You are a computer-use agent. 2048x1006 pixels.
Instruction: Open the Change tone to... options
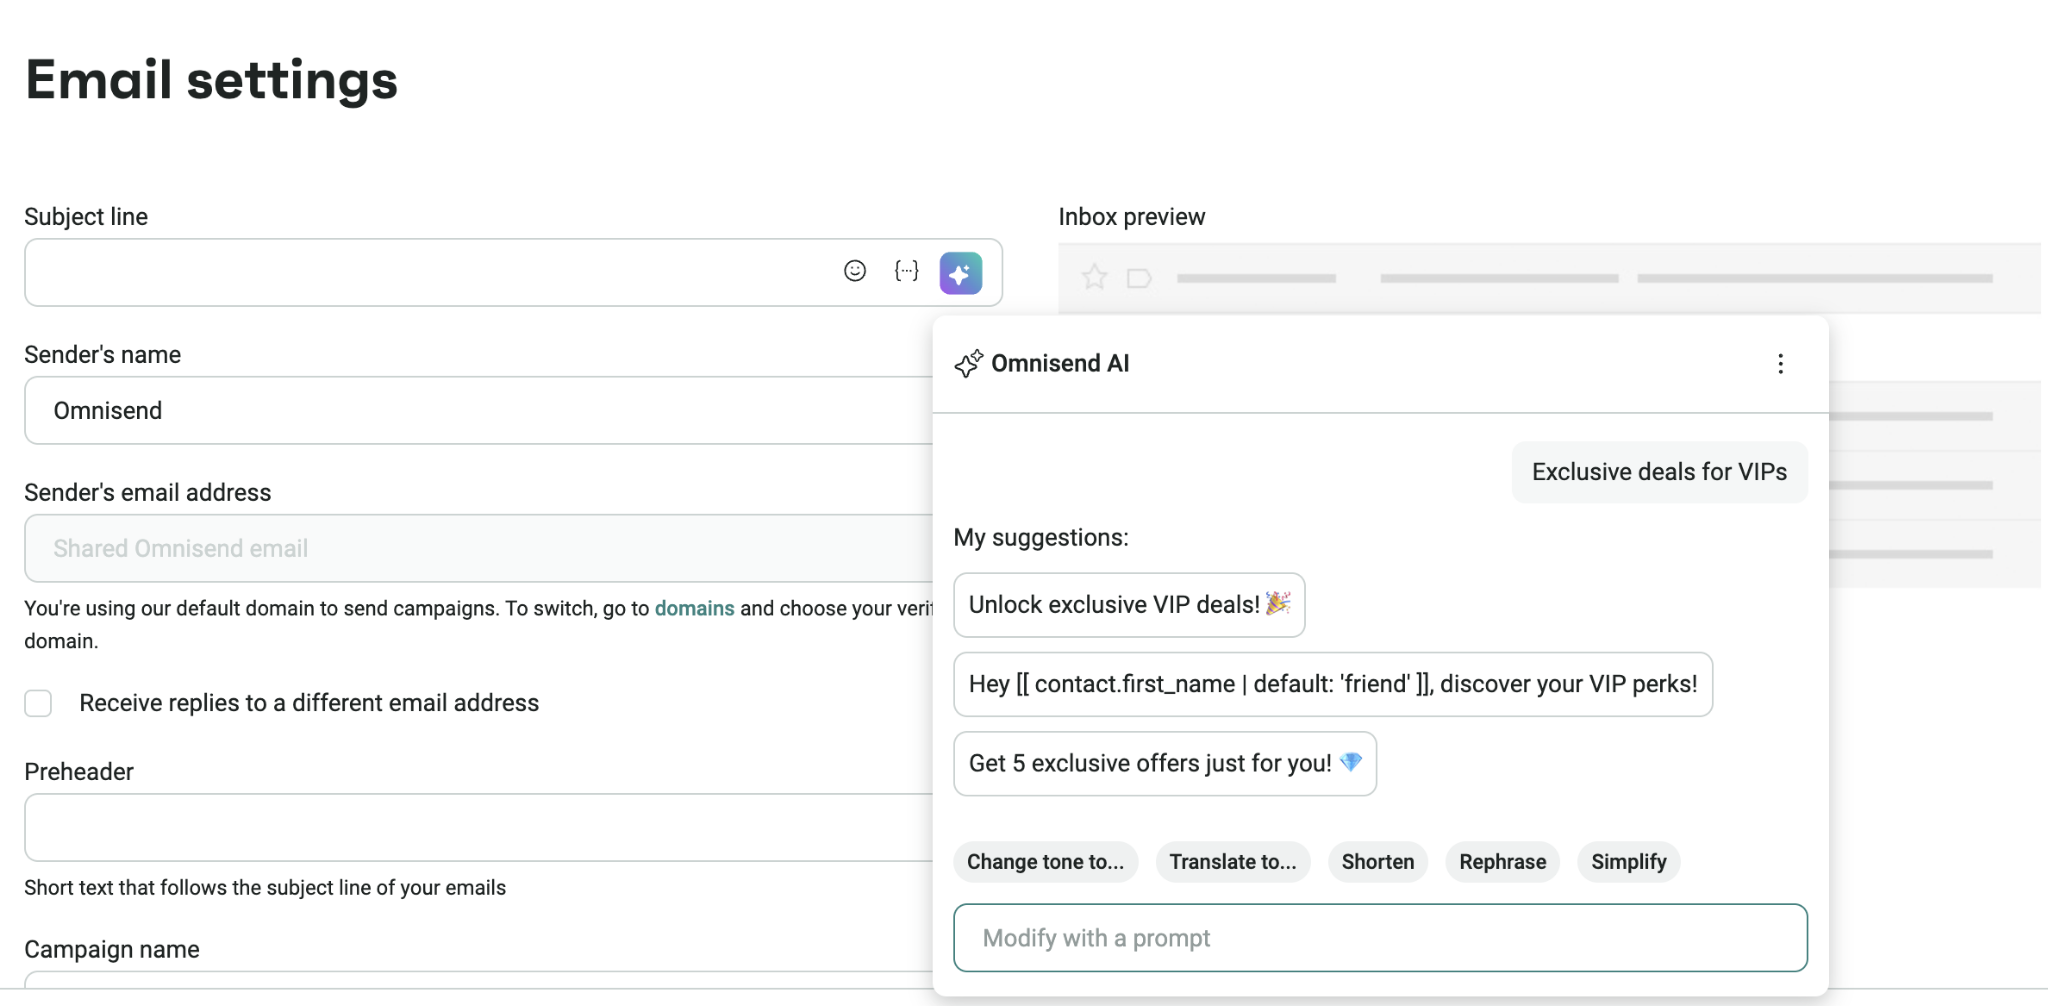click(x=1045, y=862)
